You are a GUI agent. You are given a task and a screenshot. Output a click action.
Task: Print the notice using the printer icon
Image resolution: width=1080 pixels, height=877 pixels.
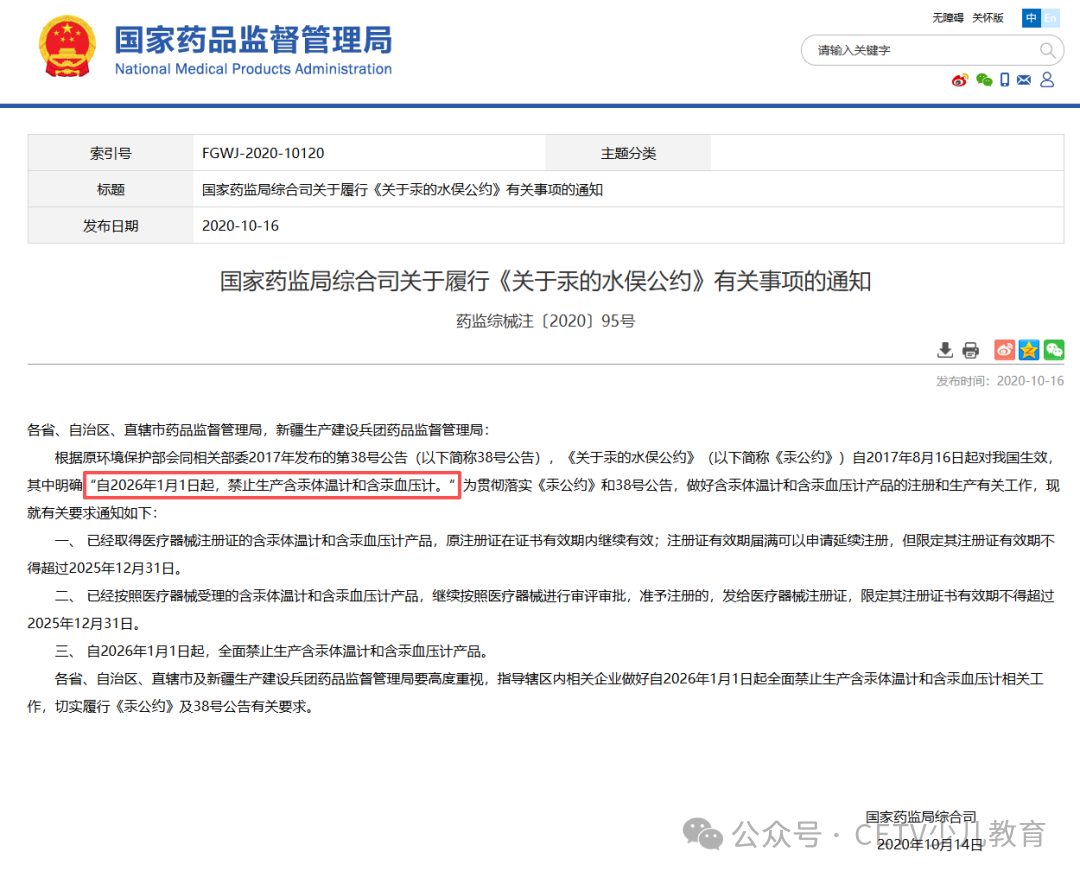coord(970,350)
